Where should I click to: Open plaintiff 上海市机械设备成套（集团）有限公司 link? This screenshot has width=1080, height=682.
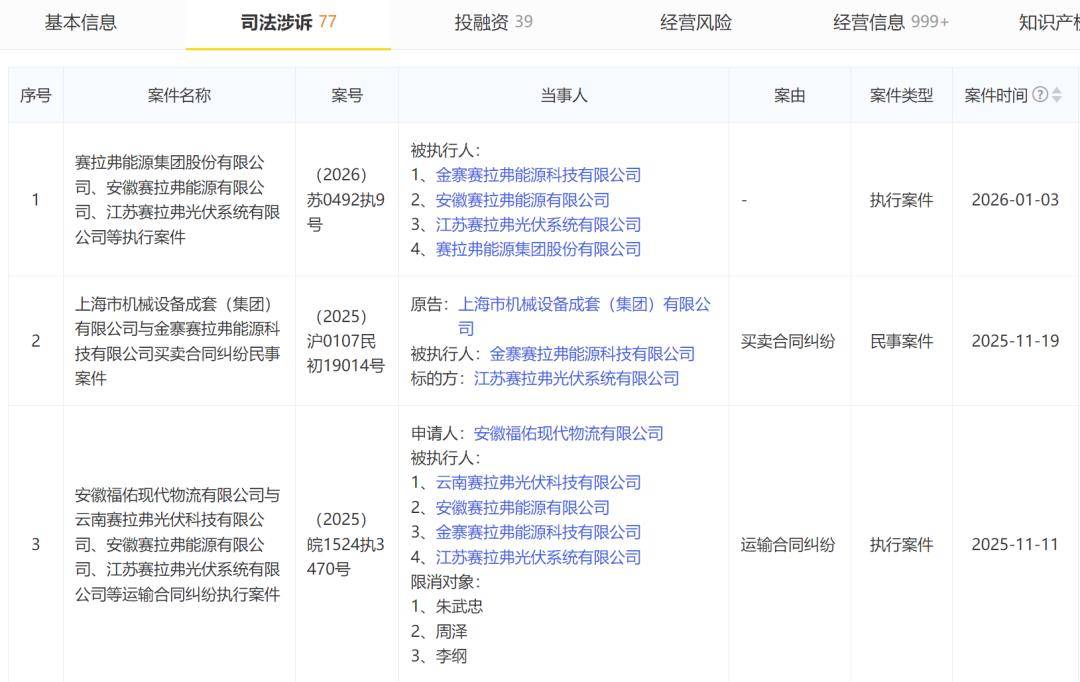[x=584, y=305]
